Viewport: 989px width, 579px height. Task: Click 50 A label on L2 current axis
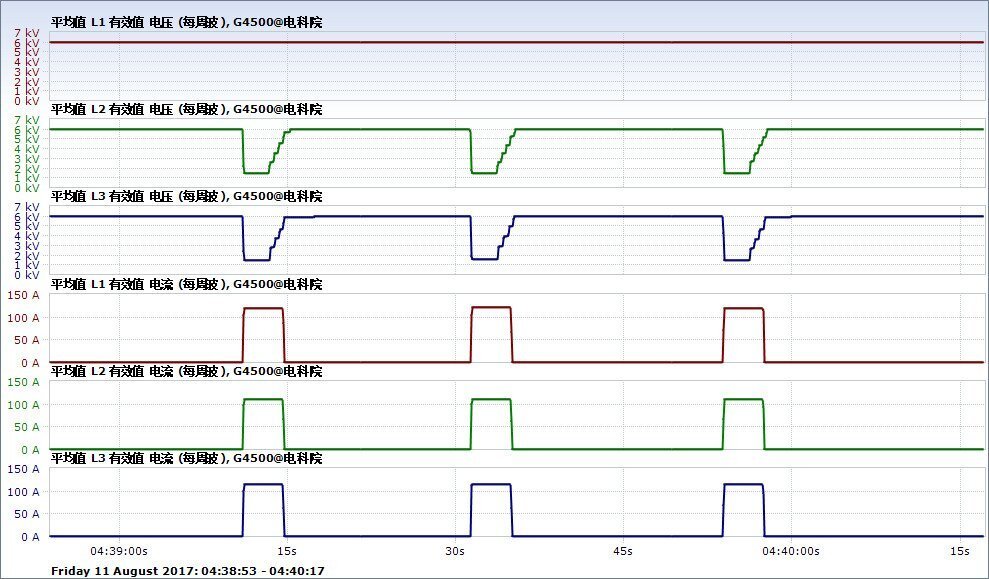pyautogui.click(x=26, y=427)
